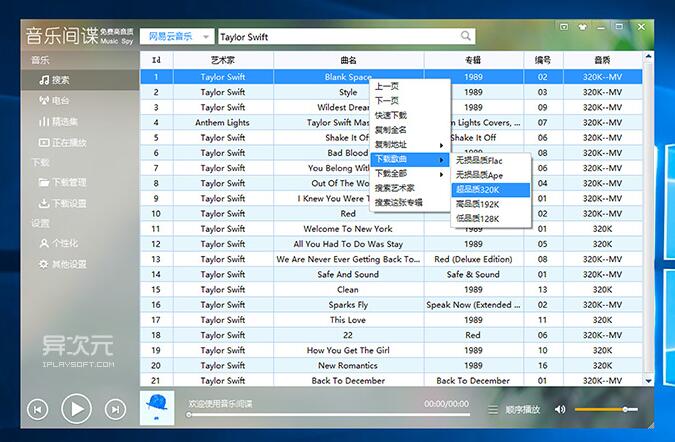Click artist Anthem Lights in row 4
The height and width of the screenshot is (442, 675).
(x=223, y=123)
